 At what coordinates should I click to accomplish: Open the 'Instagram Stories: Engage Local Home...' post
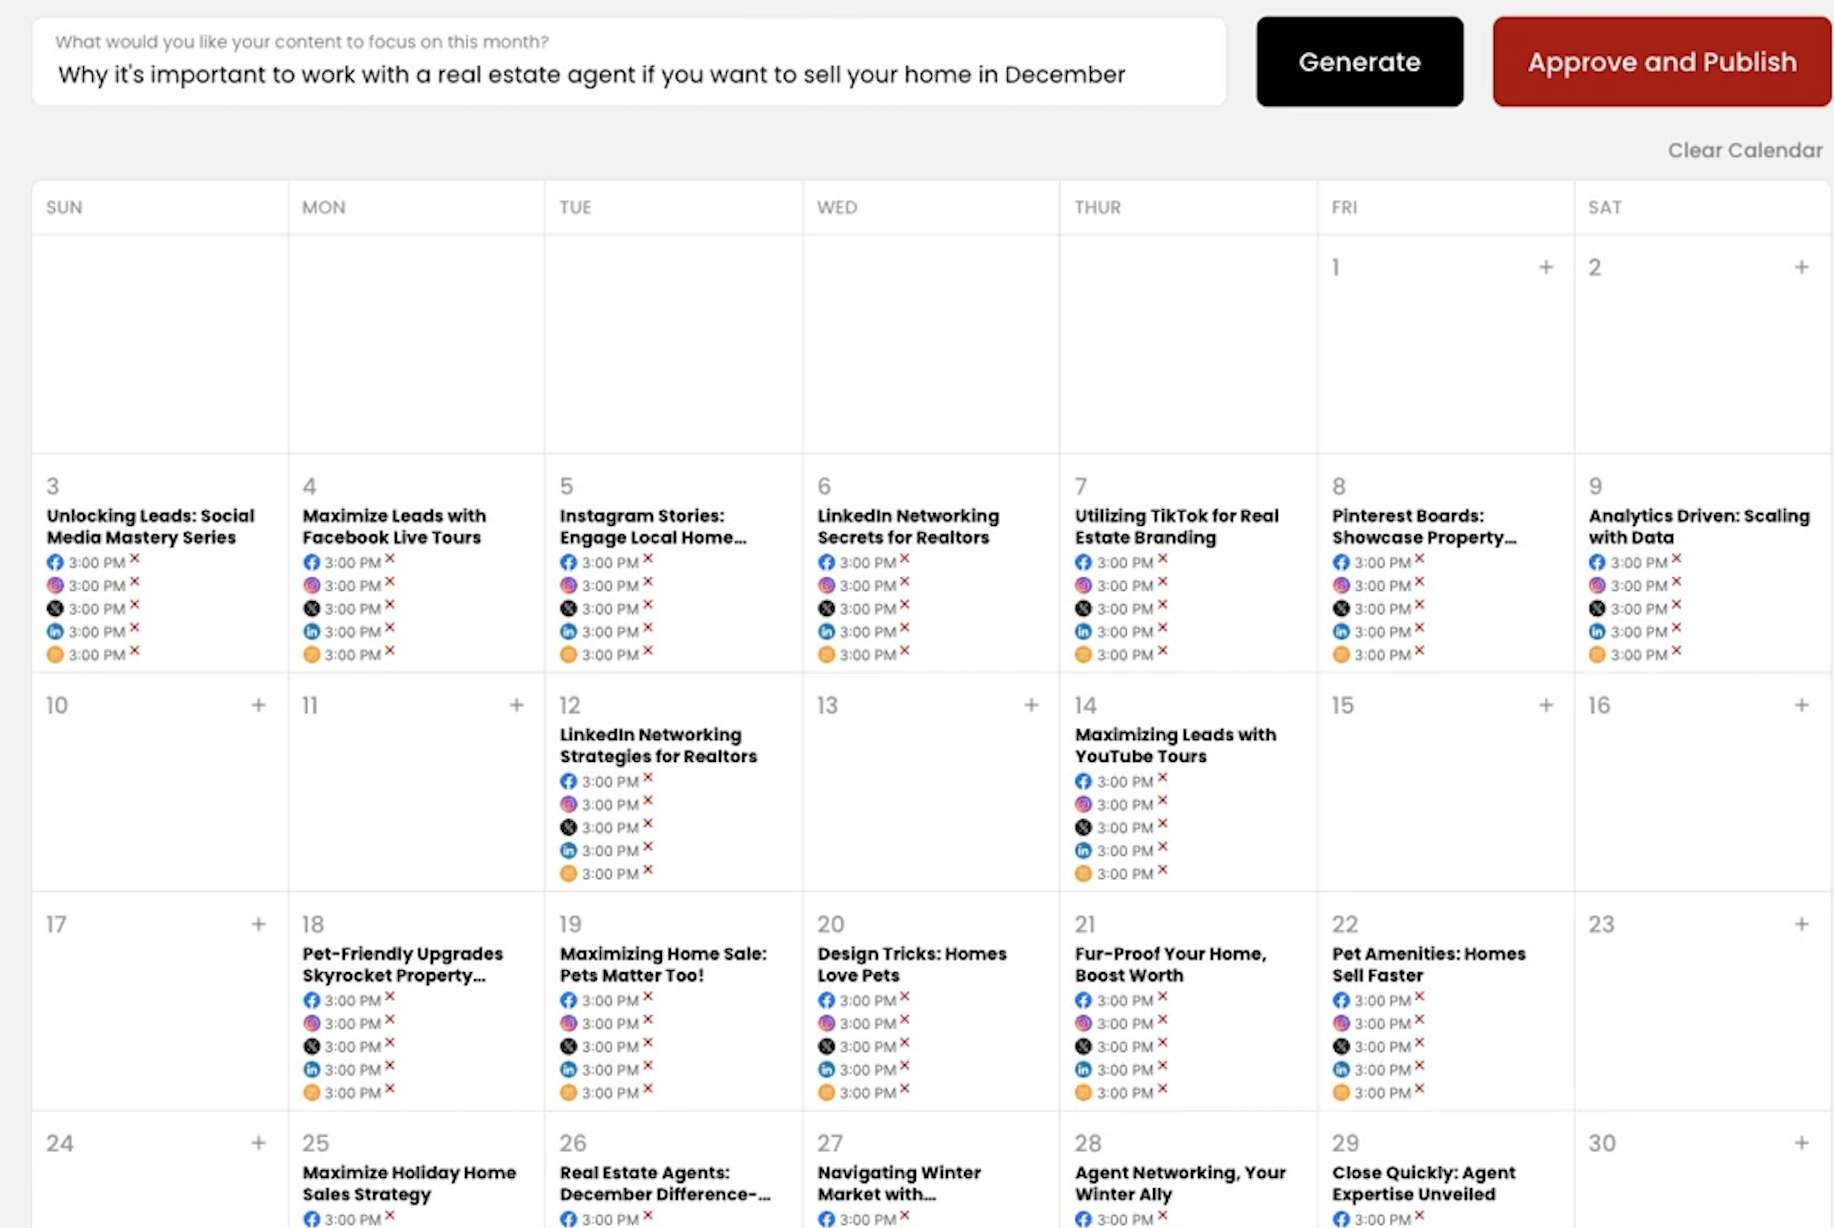pos(653,527)
